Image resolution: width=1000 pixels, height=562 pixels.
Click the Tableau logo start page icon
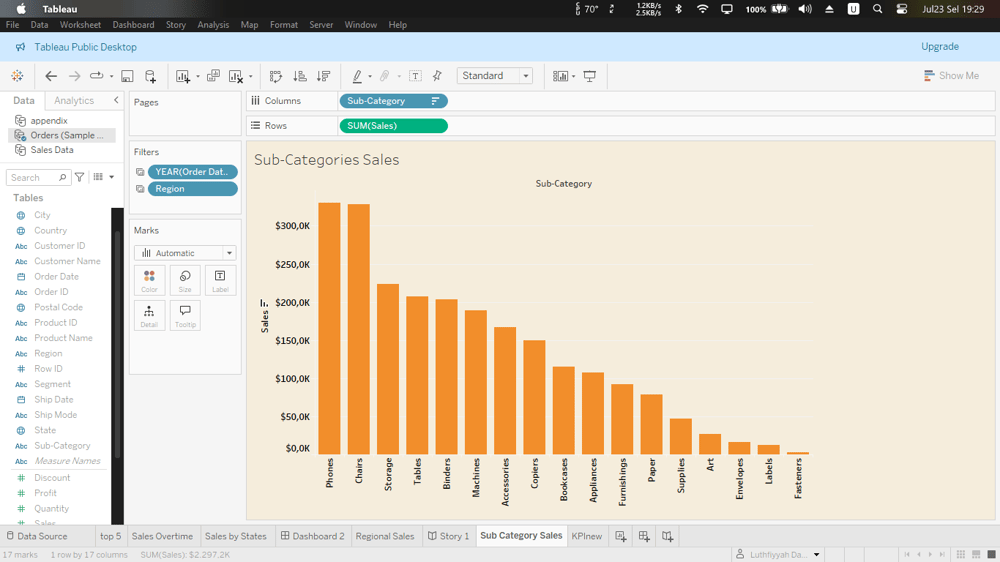coord(17,76)
